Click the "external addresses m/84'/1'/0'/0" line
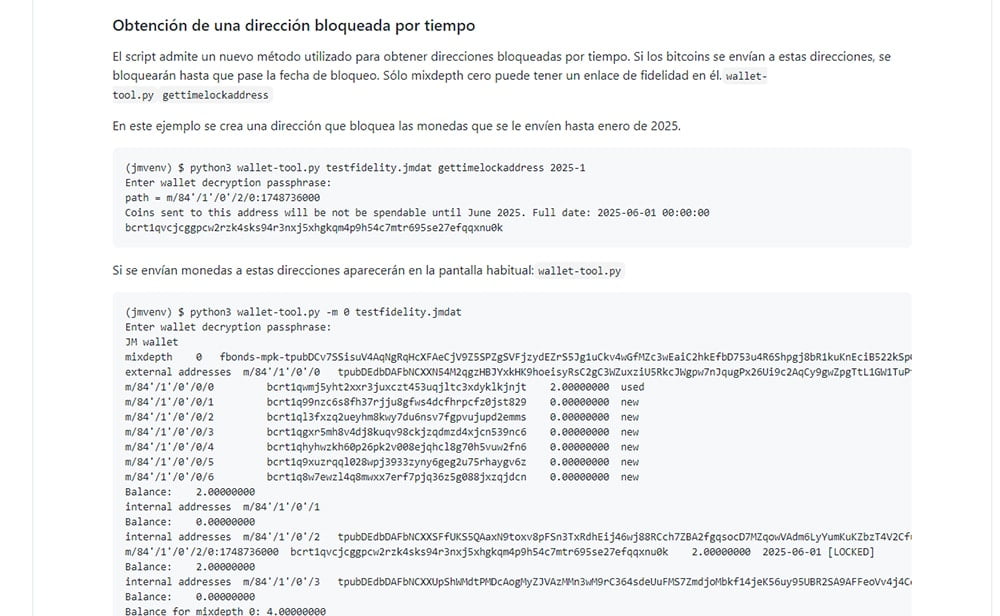 pos(500,372)
